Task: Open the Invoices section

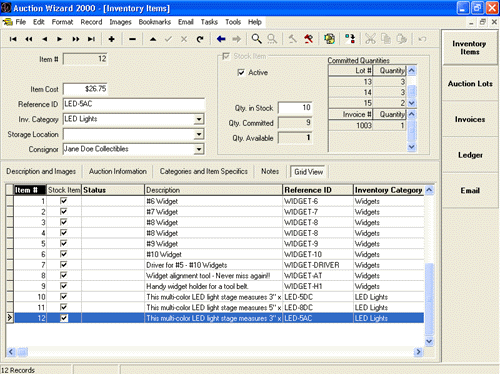Action: pos(470,119)
